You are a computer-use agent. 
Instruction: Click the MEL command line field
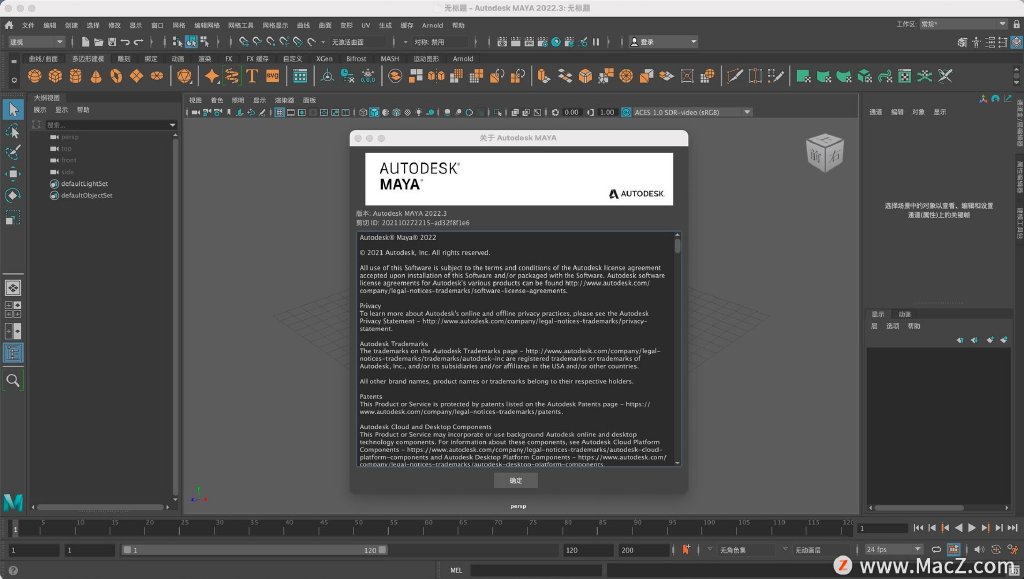tap(536, 570)
